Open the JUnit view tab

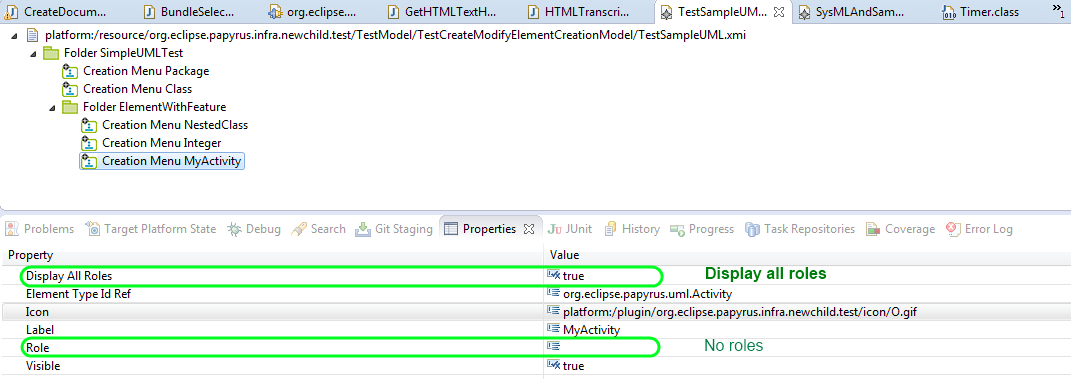pos(571,229)
